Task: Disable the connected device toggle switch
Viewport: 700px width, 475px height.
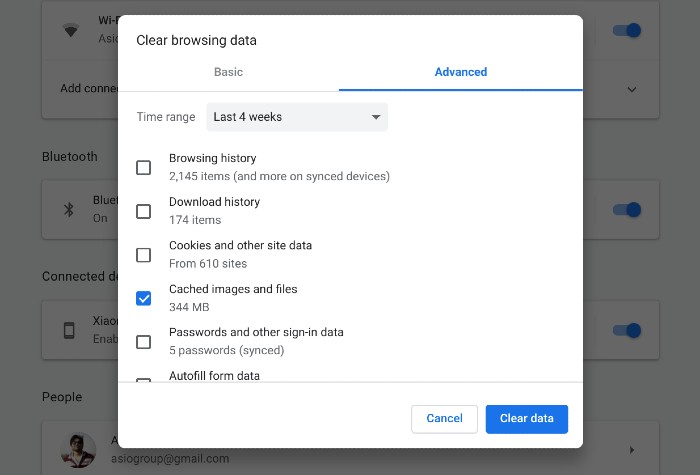Action: pyautogui.click(x=627, y=330)
